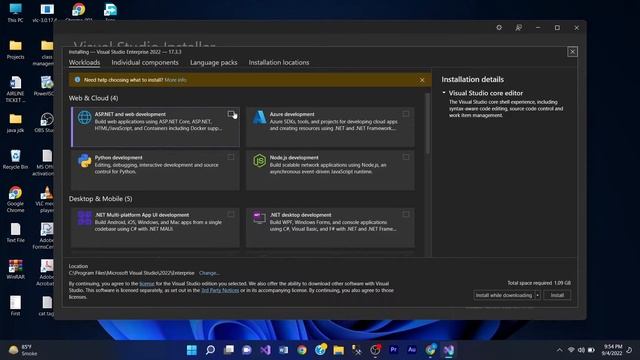The height and width of the screenshot is (360, 640).
Task: Check the ASP.NET and web development workload
Action: 231,114
